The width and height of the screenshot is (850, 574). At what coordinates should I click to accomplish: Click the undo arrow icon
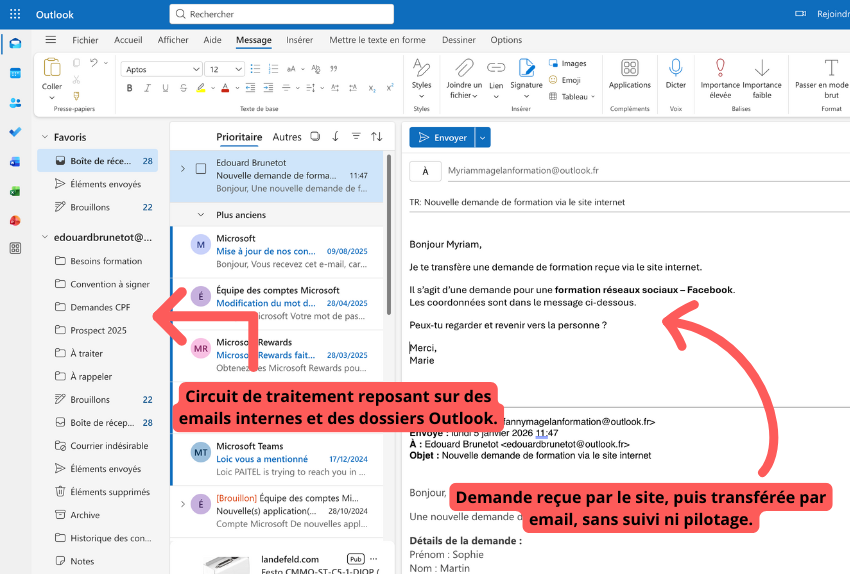pyautogui.click(x=94, y=63)
